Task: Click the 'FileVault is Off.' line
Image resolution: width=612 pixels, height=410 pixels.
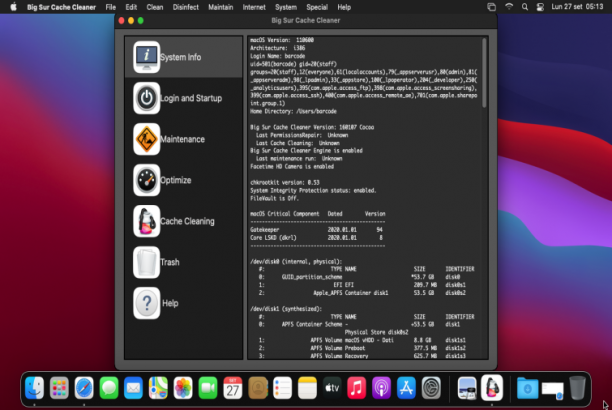Action: [x=274, y=198]
